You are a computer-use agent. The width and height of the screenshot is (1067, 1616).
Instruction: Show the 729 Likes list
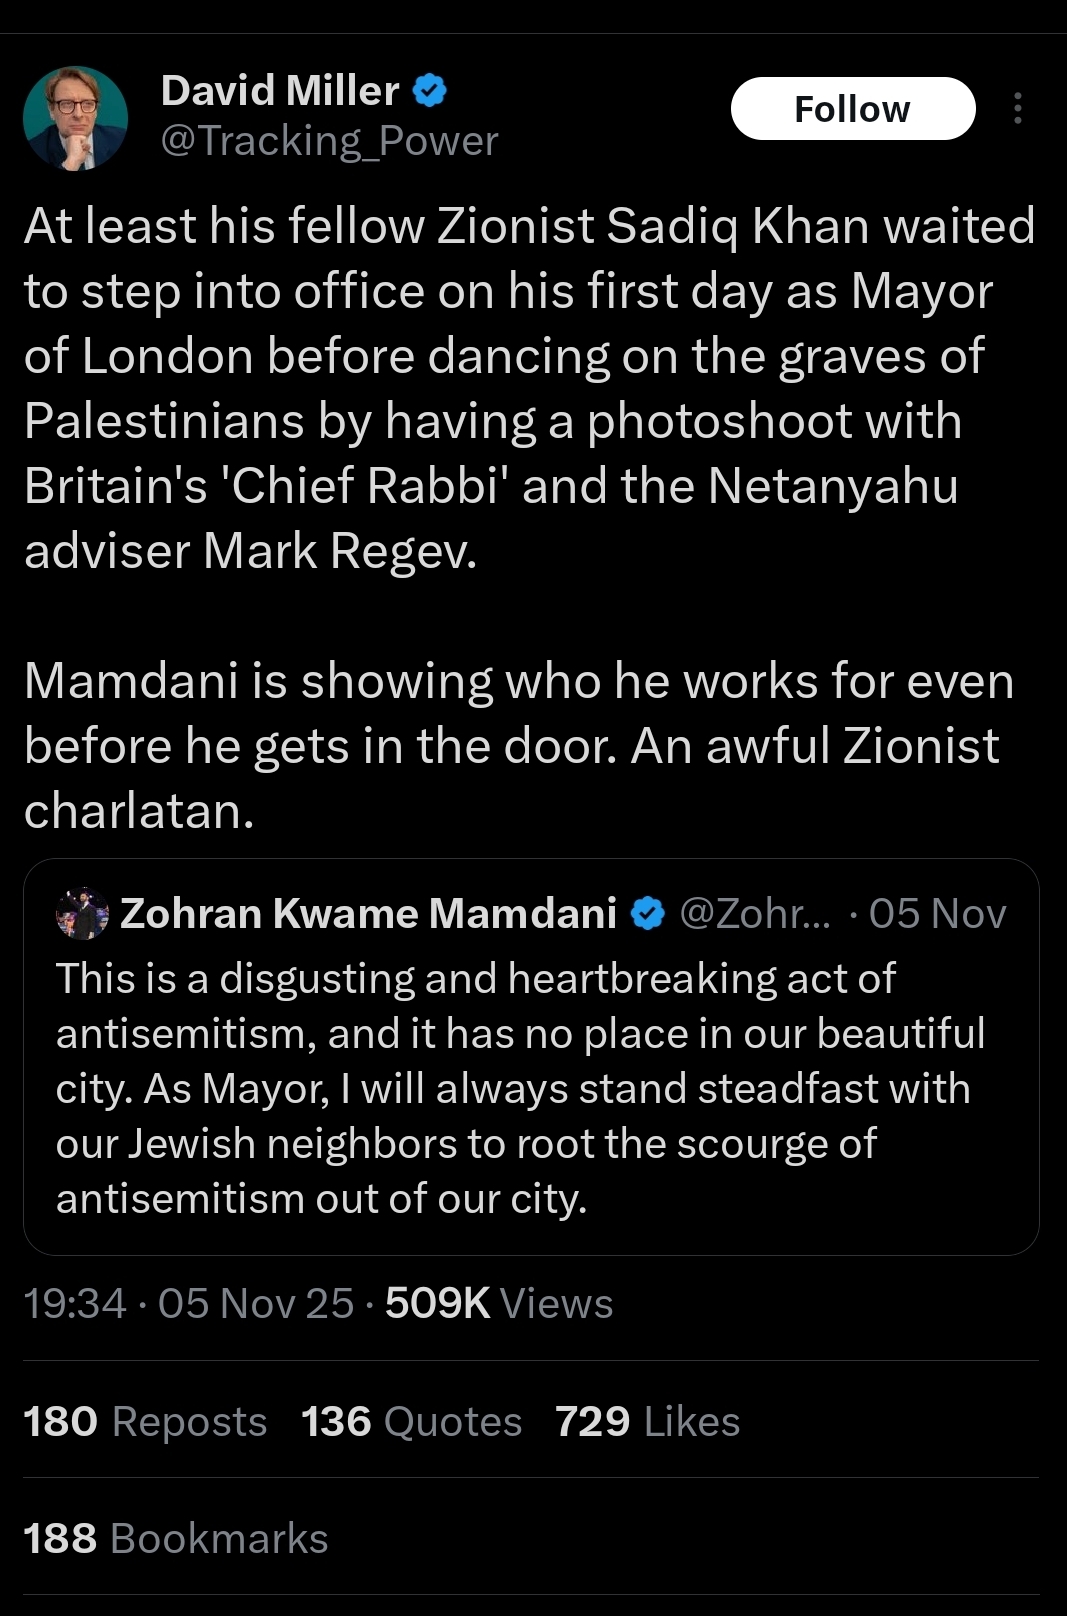(x=647, y=1421)
